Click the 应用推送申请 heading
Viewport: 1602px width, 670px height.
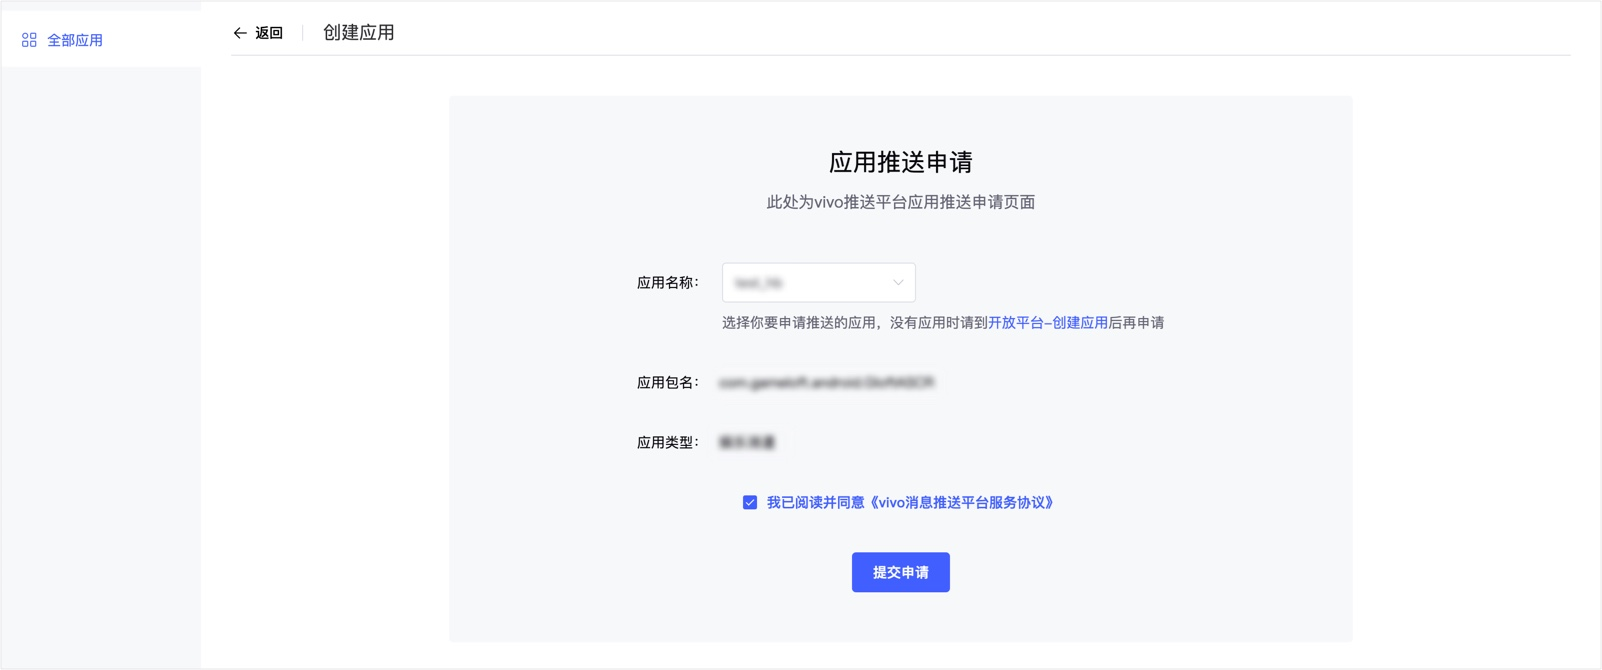(900, 162)
